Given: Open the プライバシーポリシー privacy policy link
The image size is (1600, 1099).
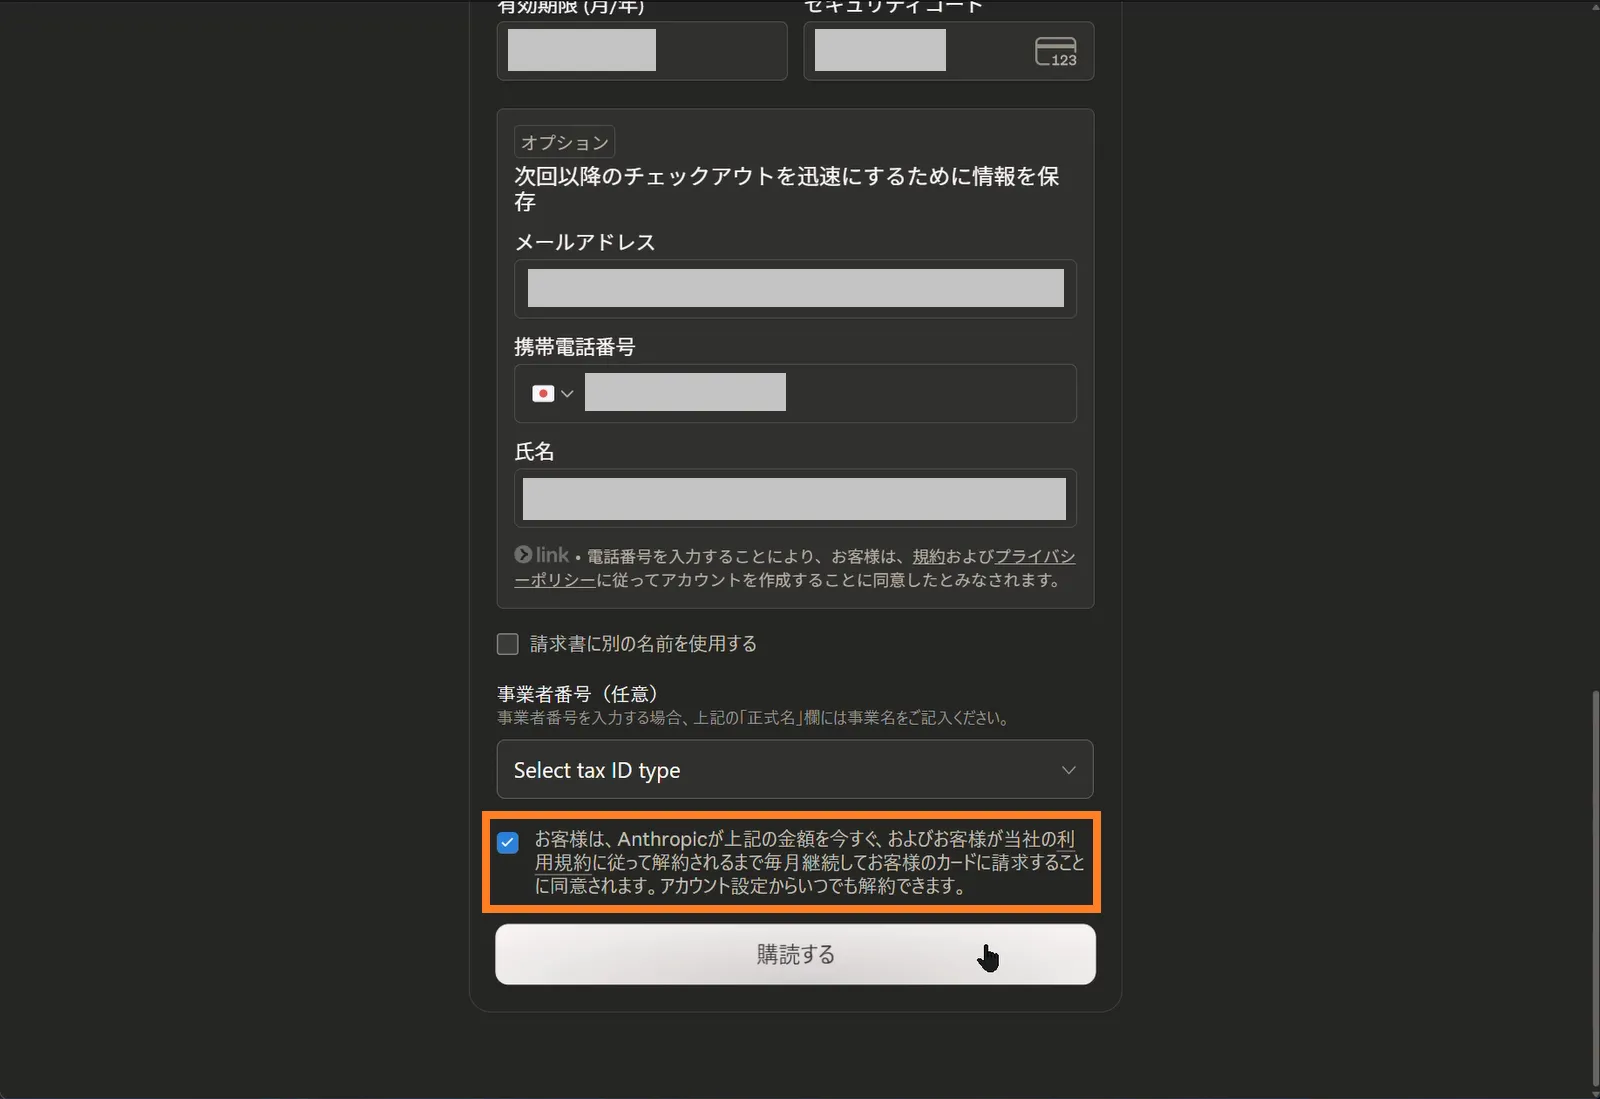Looking at the screenshot, I should (795, 568).
